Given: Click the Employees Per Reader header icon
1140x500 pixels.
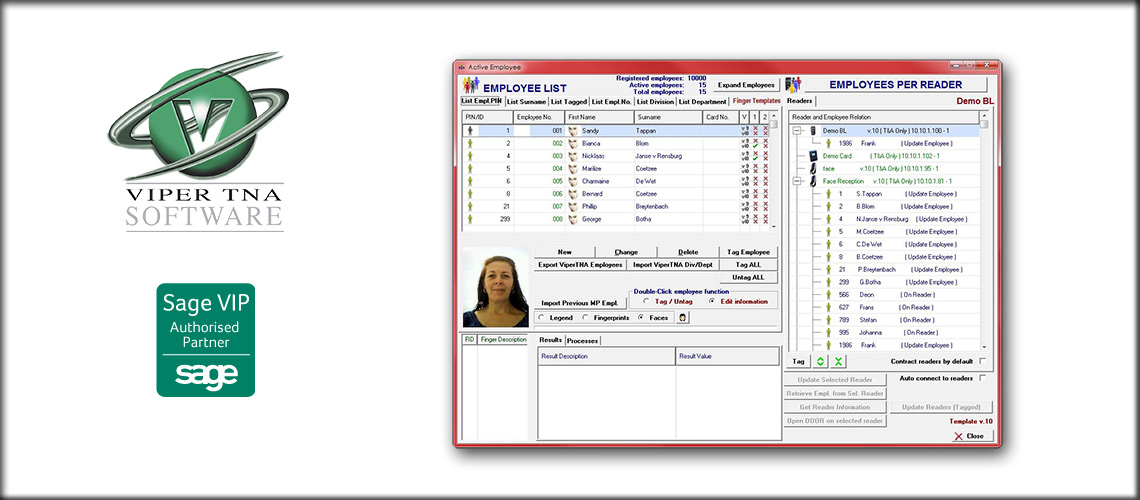Looking at the screenshot, I should pyautogui.click(x=793, y=85).
